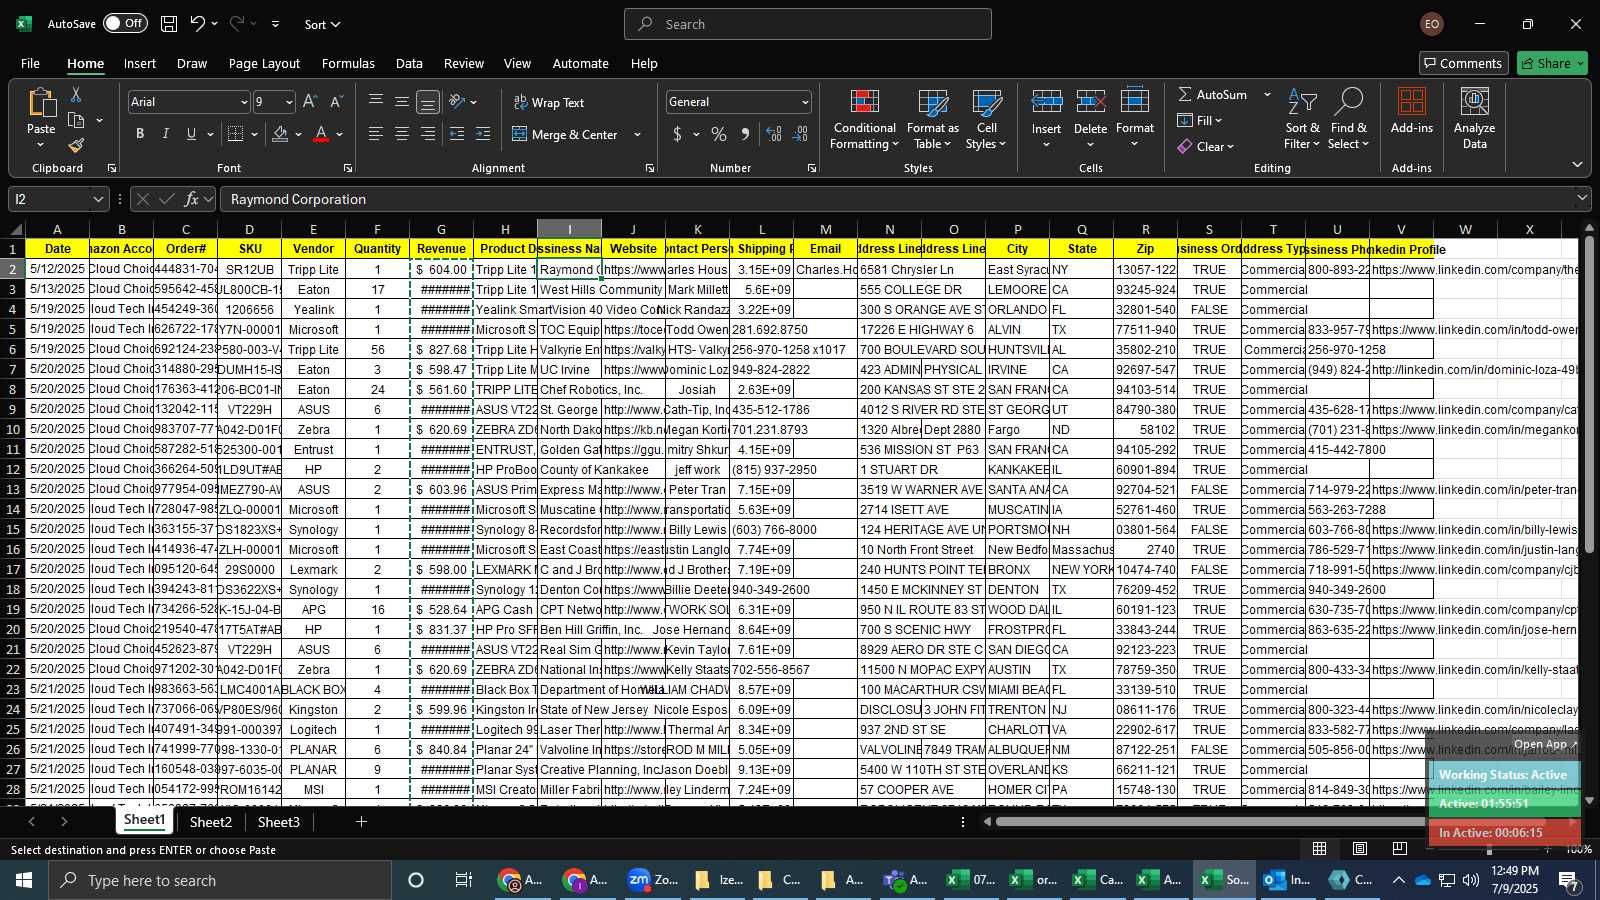Open the Name Box dropdown
Viewport: 1600px width, 900px height.
click(97, 199)
